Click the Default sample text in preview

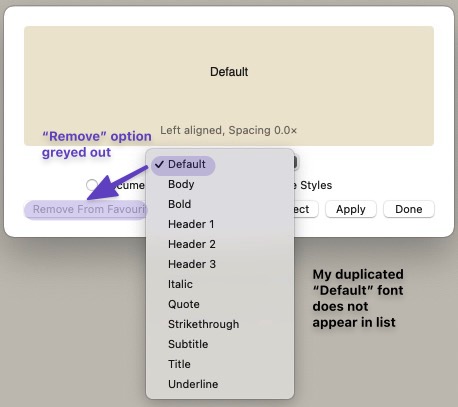[229, 72]
